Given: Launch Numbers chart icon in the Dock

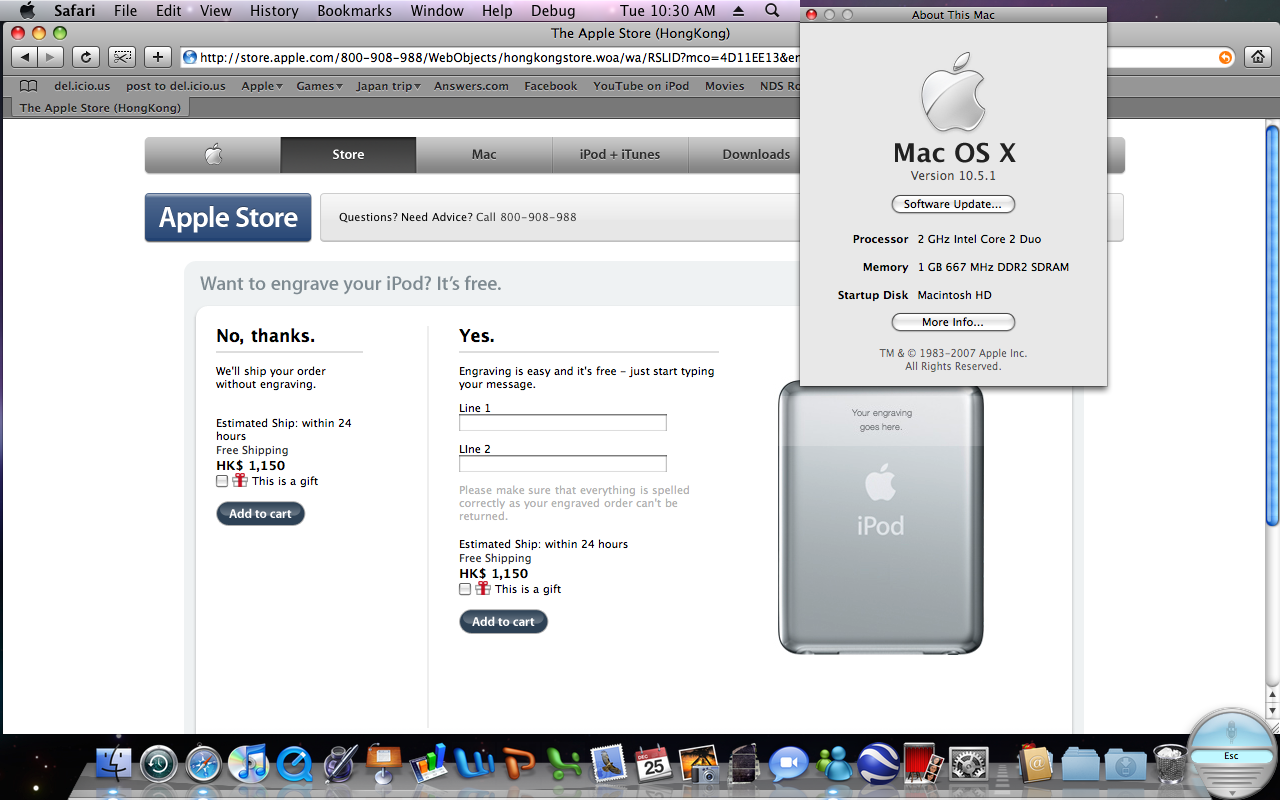Looking at the screenshot, I should [429, 765].
